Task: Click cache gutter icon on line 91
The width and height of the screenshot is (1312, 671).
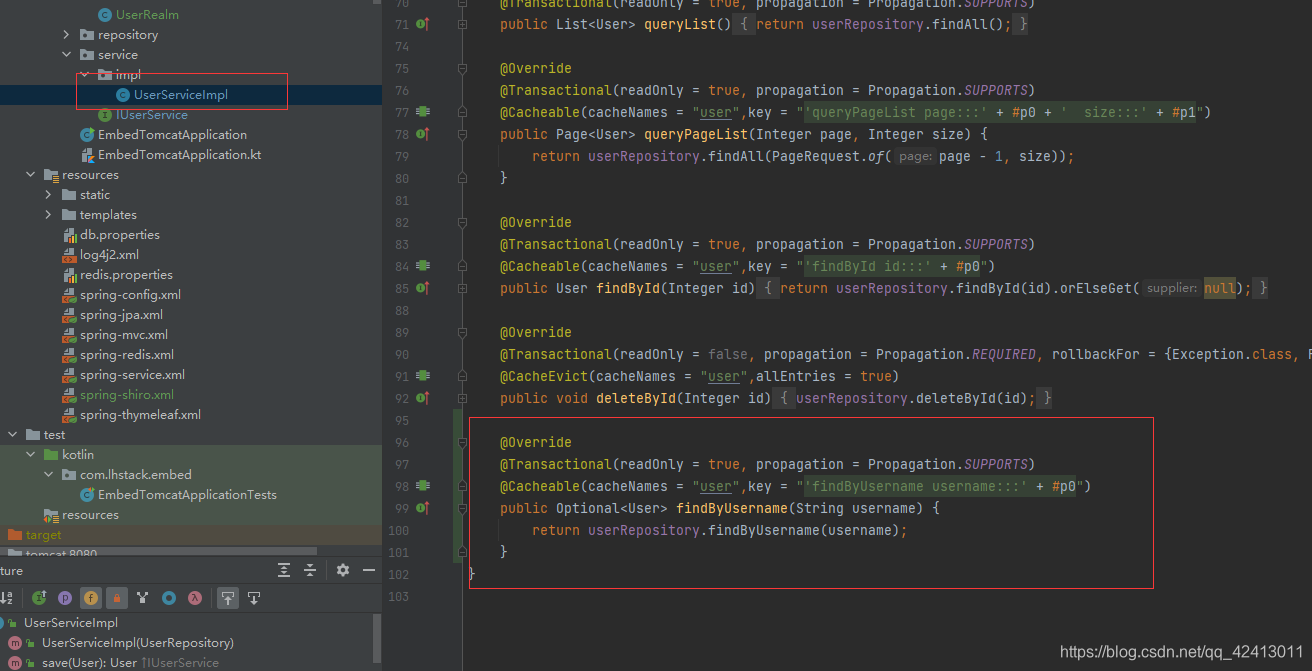Action: pos(423,376)
